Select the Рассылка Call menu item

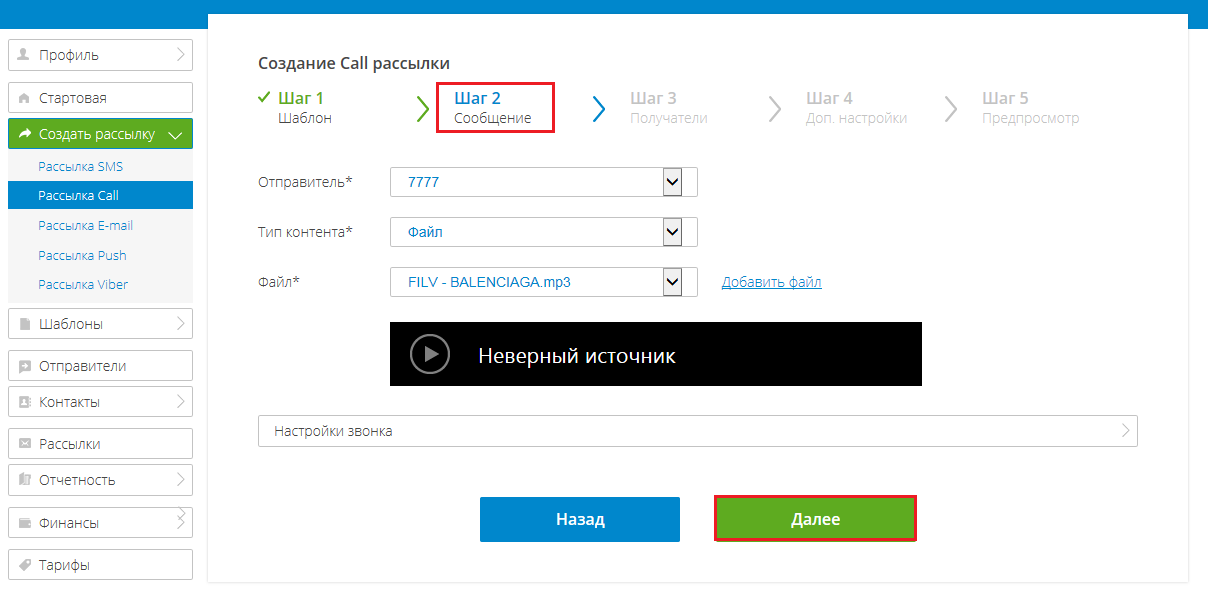[100, 196]
